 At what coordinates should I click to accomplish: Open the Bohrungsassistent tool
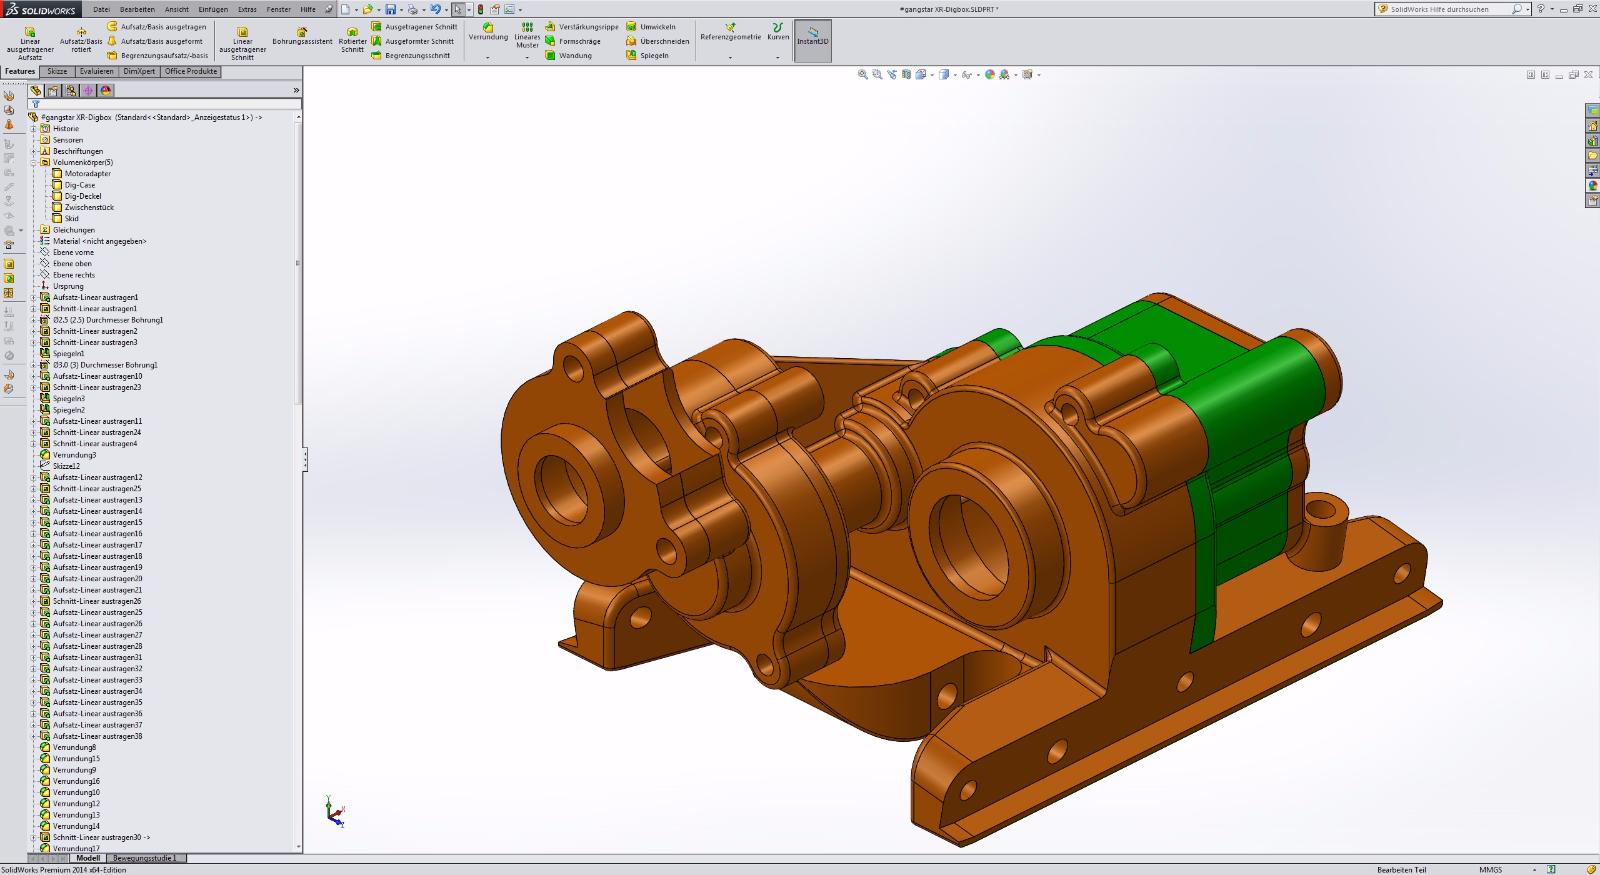coord(302,35)
